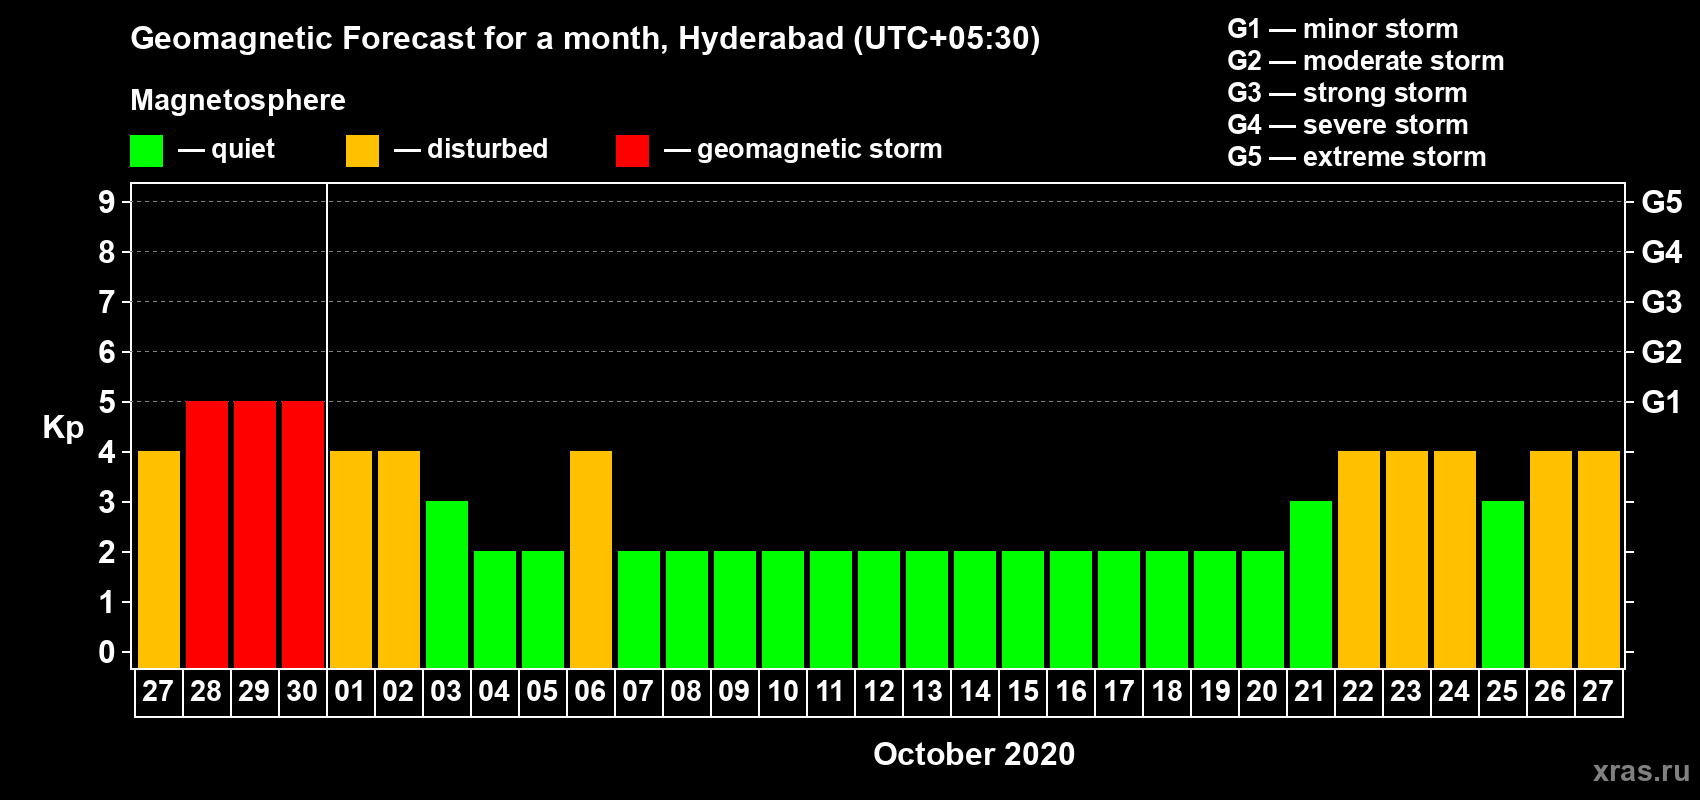Click the Kp axis value '5'
The height and width of the screenshot is (800, 1700).
pos(107,402)
